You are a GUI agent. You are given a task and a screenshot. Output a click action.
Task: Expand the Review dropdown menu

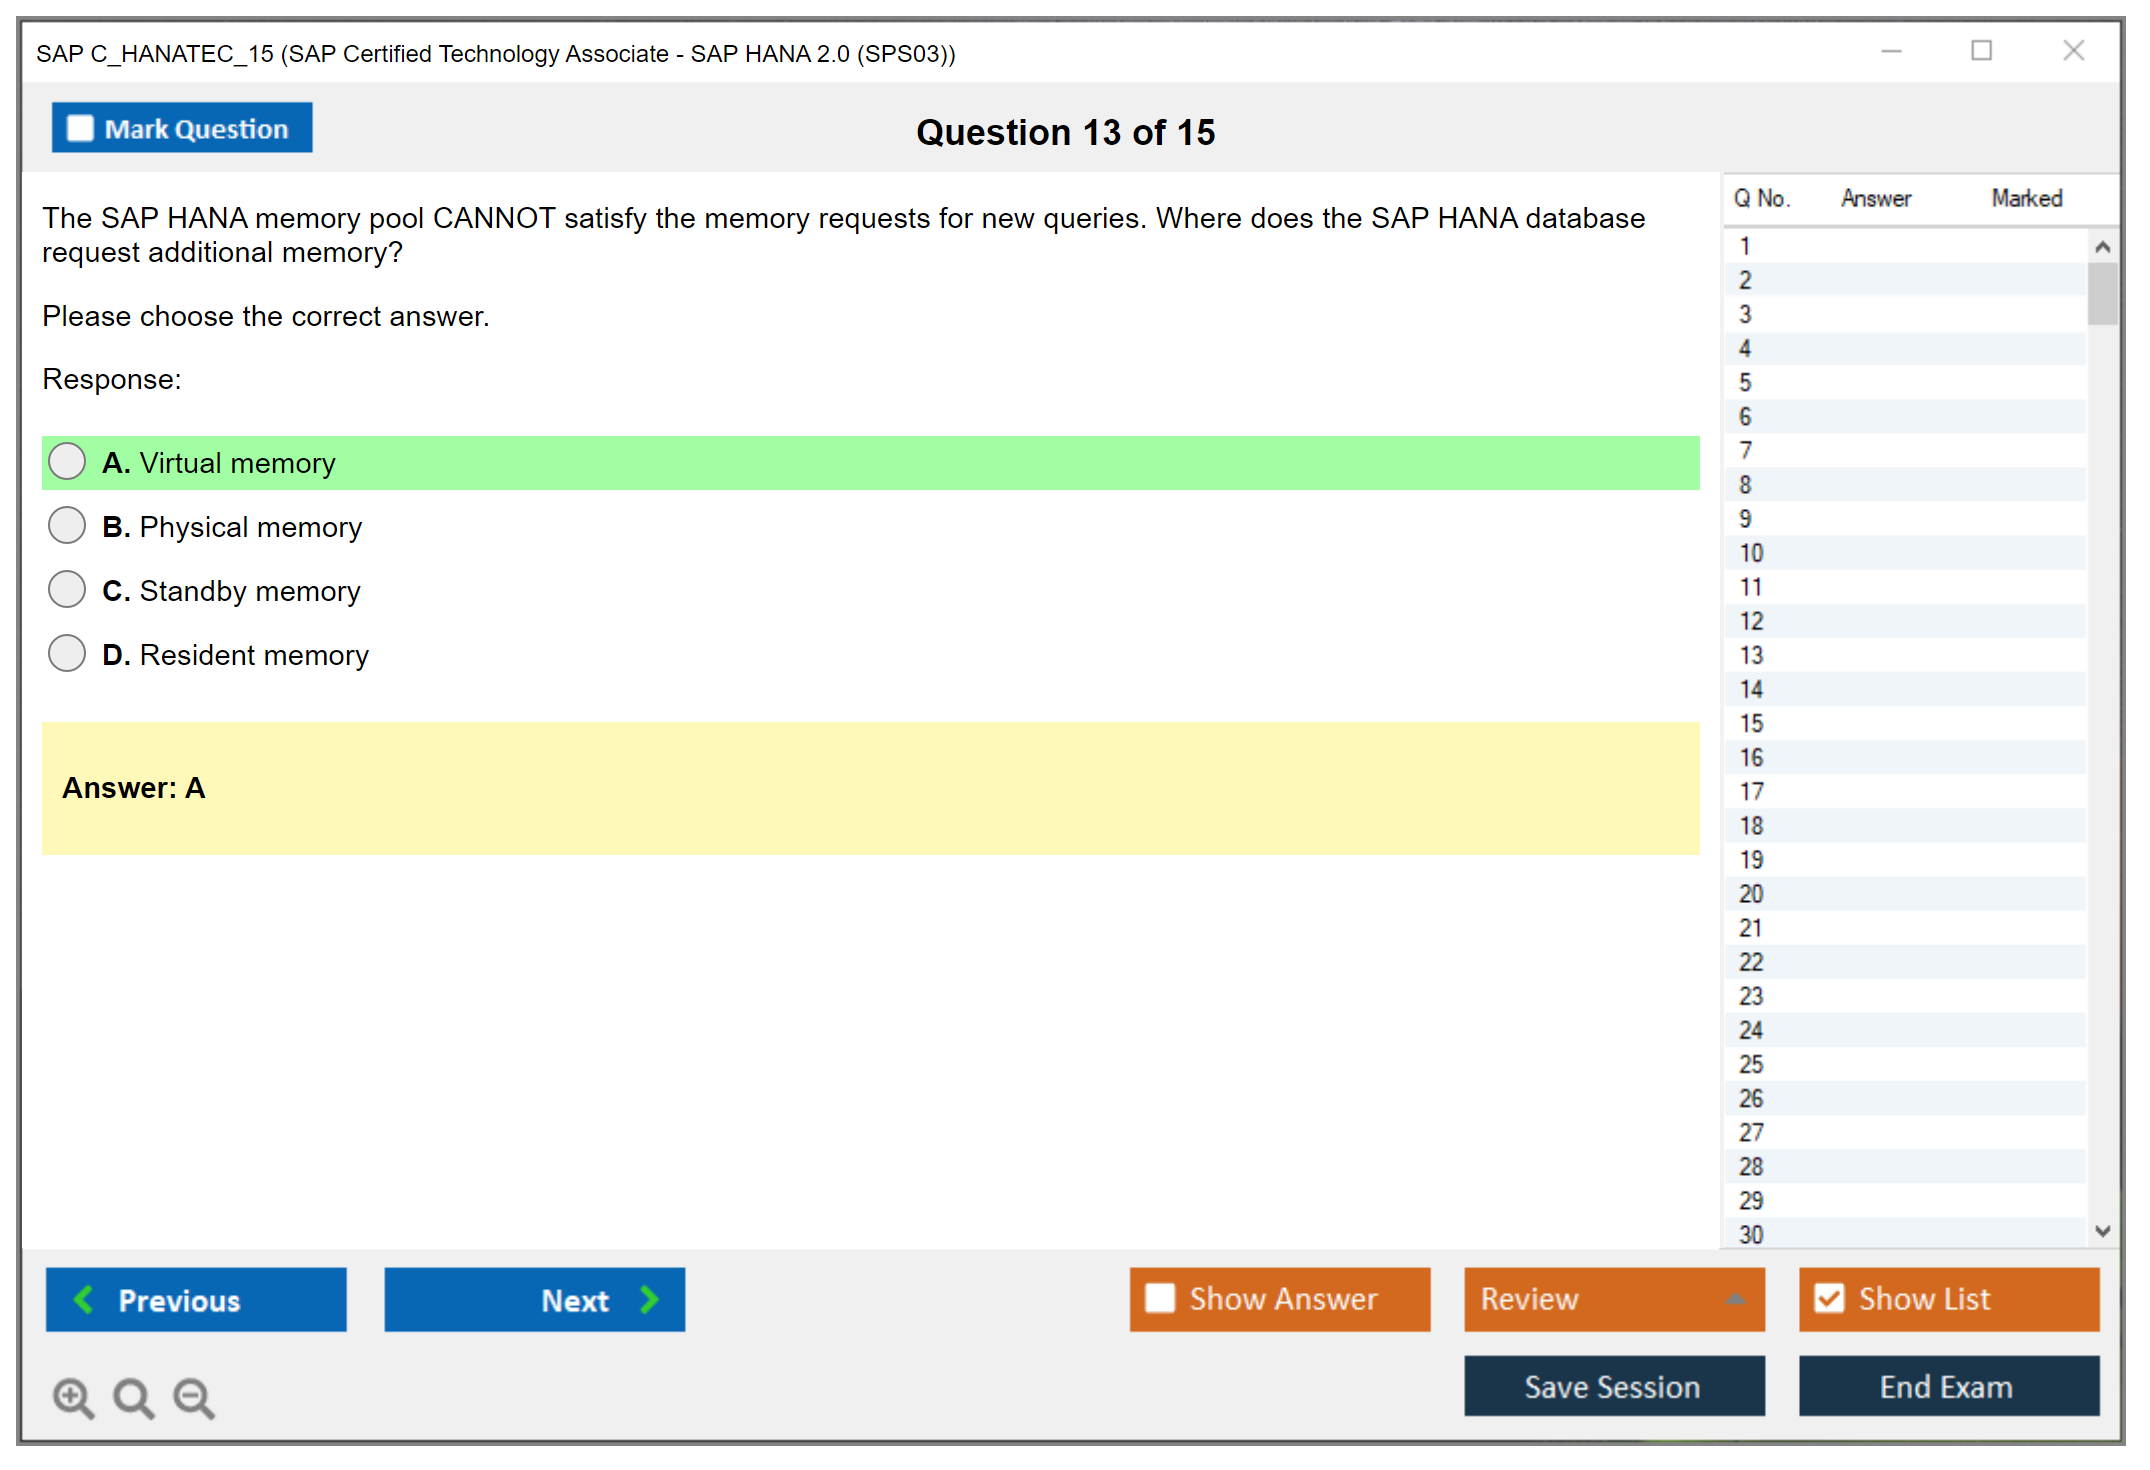tap(1735, 1299)
